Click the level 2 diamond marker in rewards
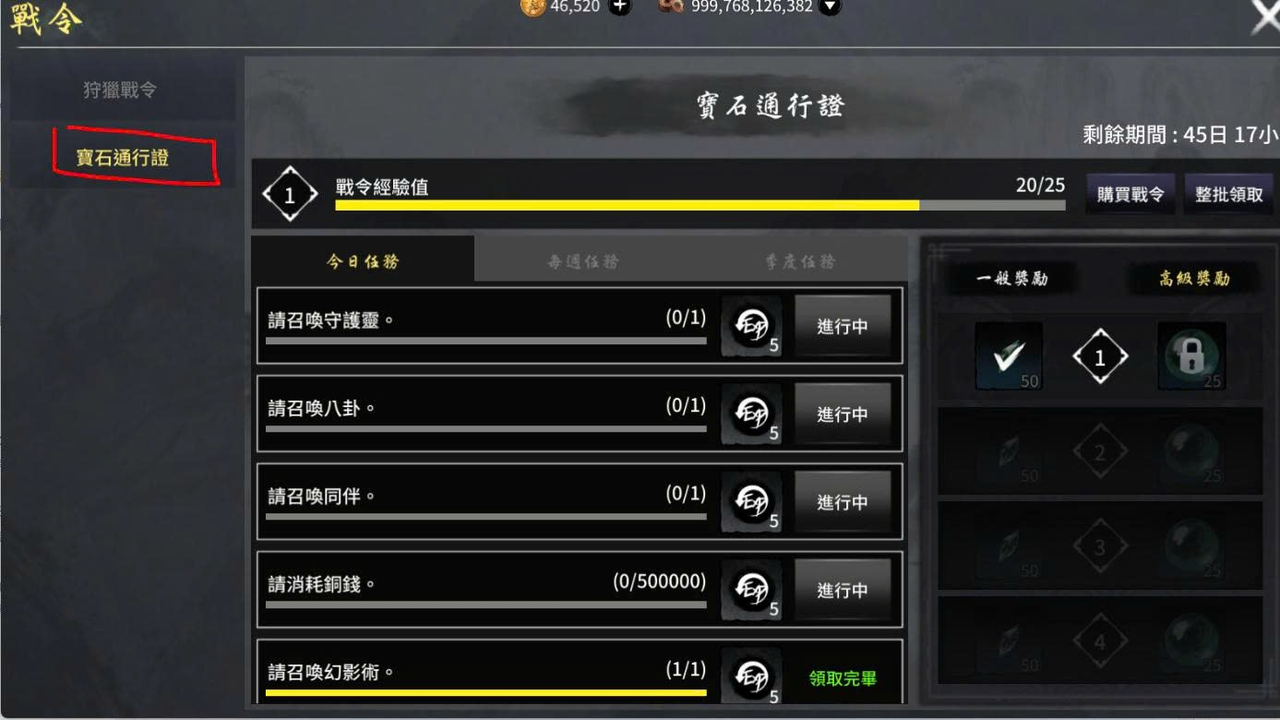Screen dimensions: 1280x720 (x=1100, y=454)
